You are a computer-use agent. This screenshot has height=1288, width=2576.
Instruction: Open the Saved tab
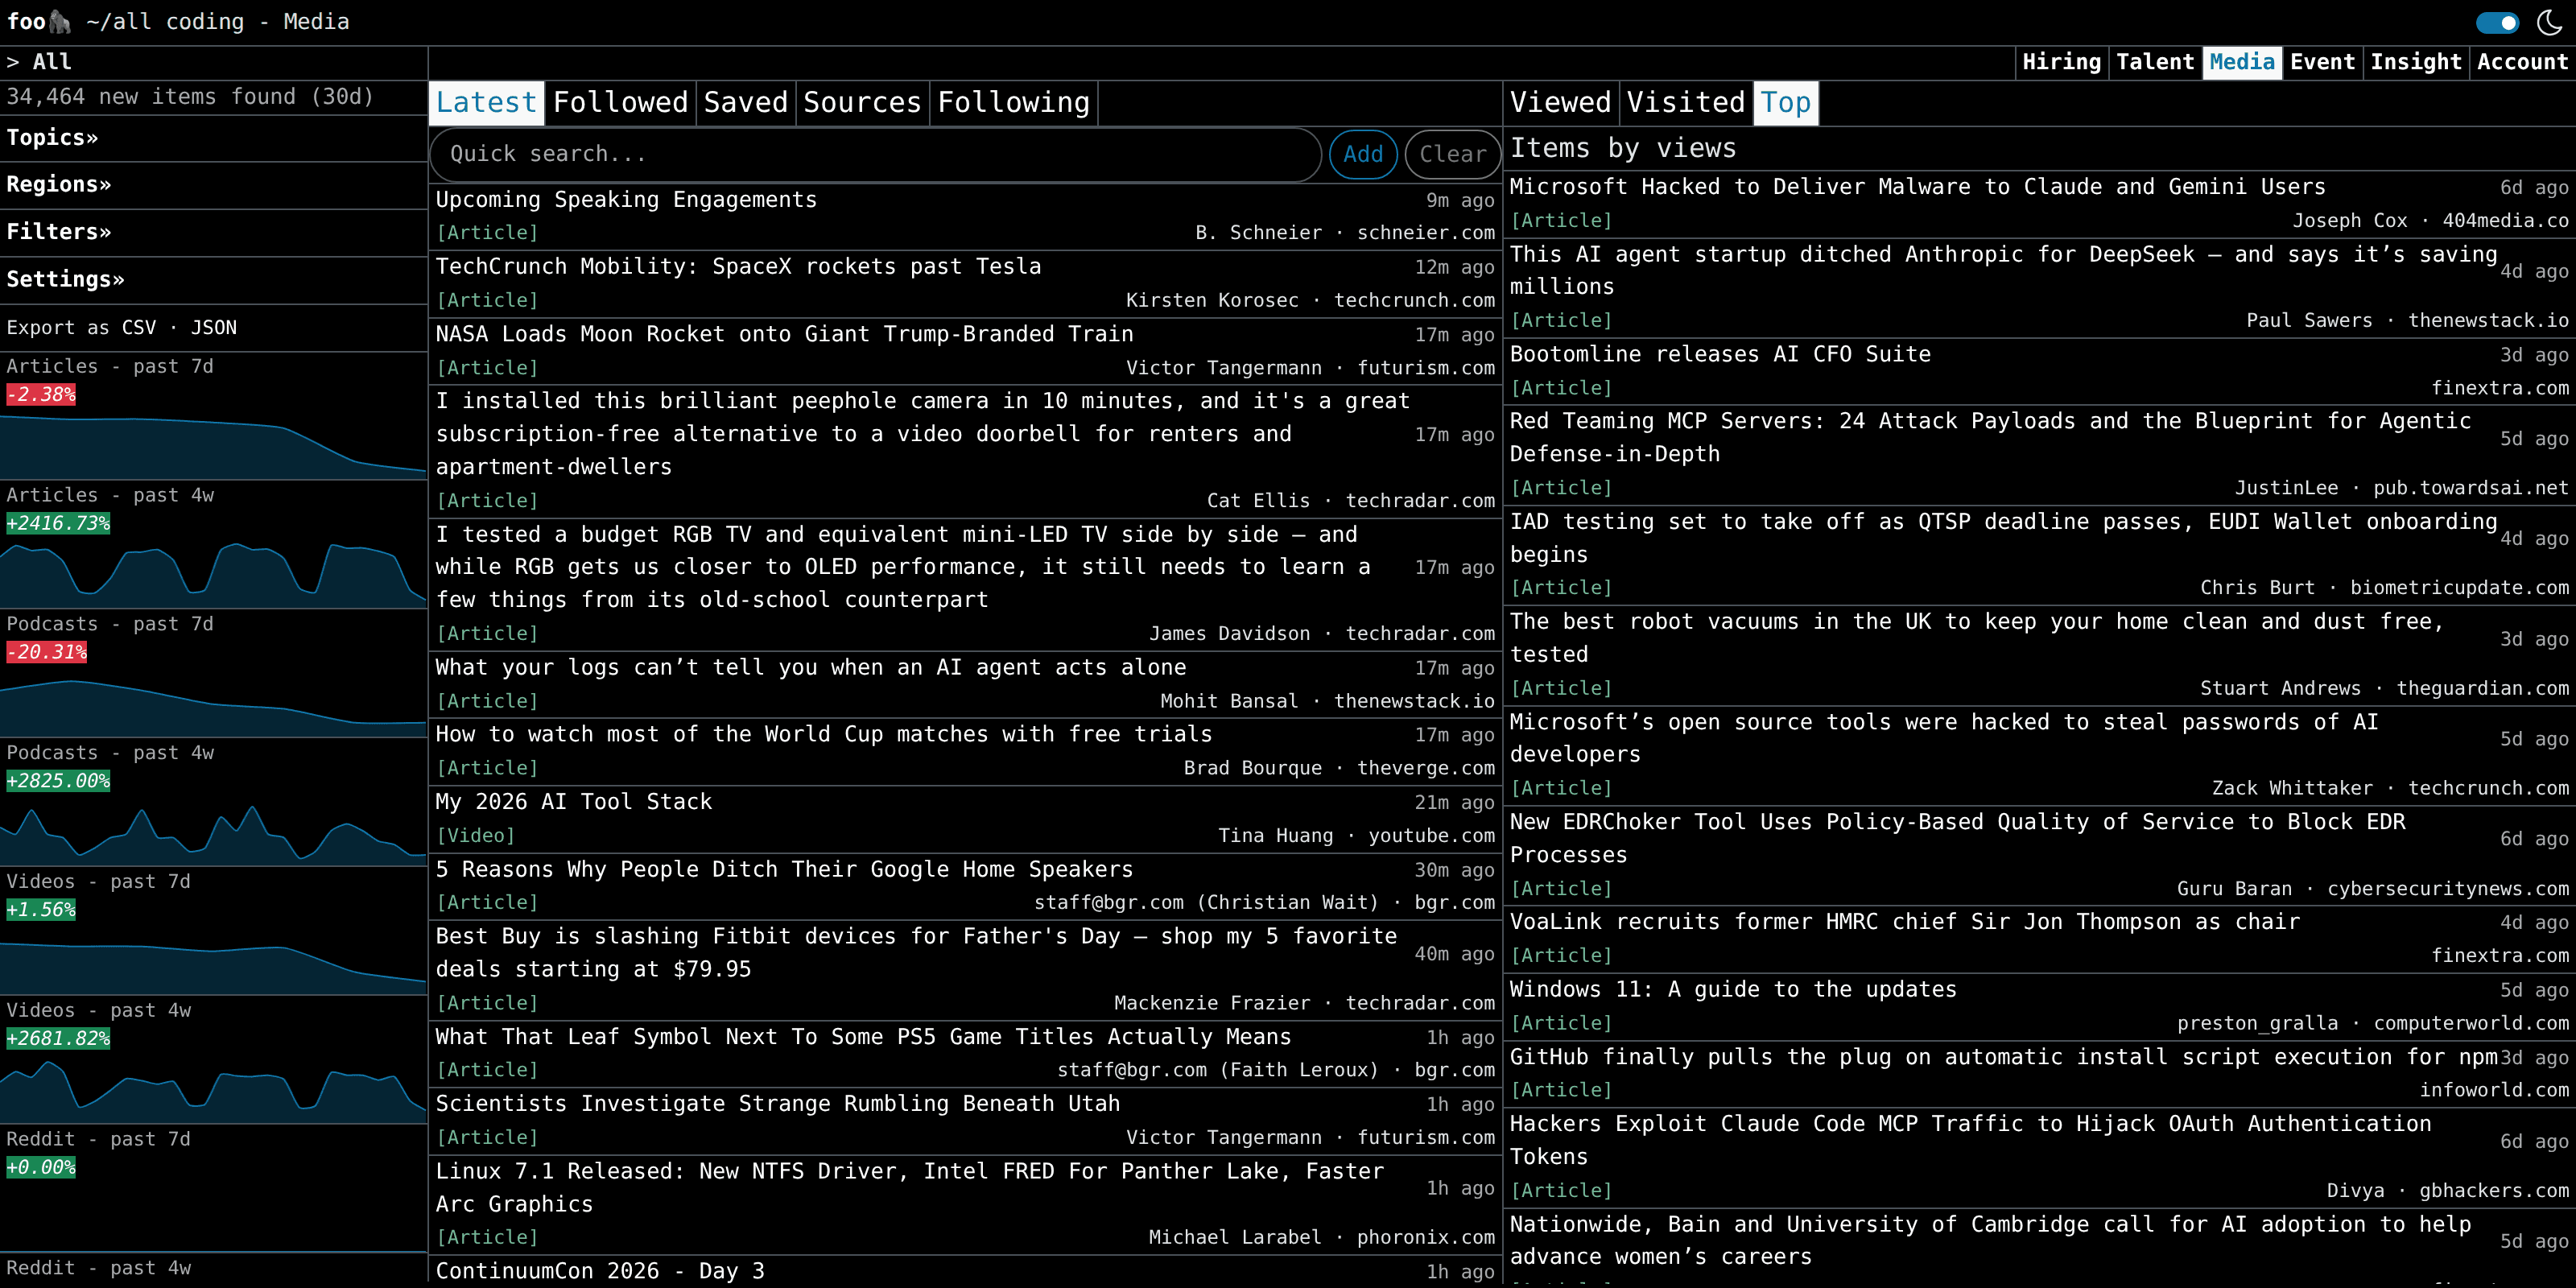[x=746, y=103]
